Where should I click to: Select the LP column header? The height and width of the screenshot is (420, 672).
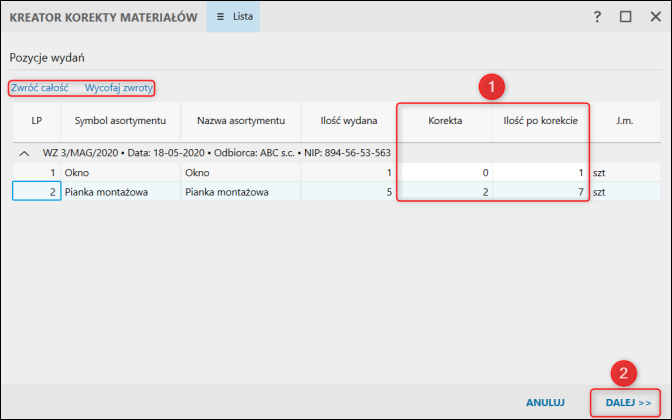click(x=36, y=121)
